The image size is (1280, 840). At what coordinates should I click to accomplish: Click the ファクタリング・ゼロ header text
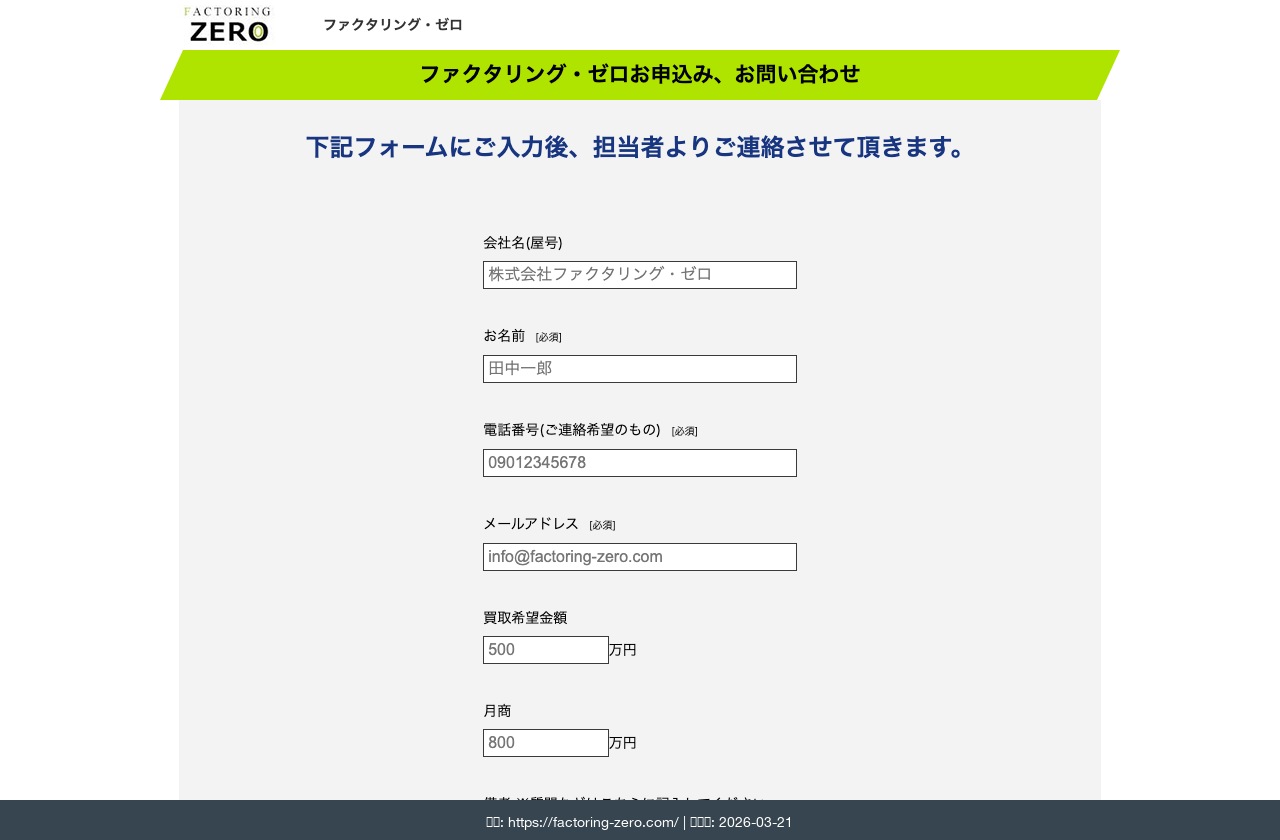(392, 24)
